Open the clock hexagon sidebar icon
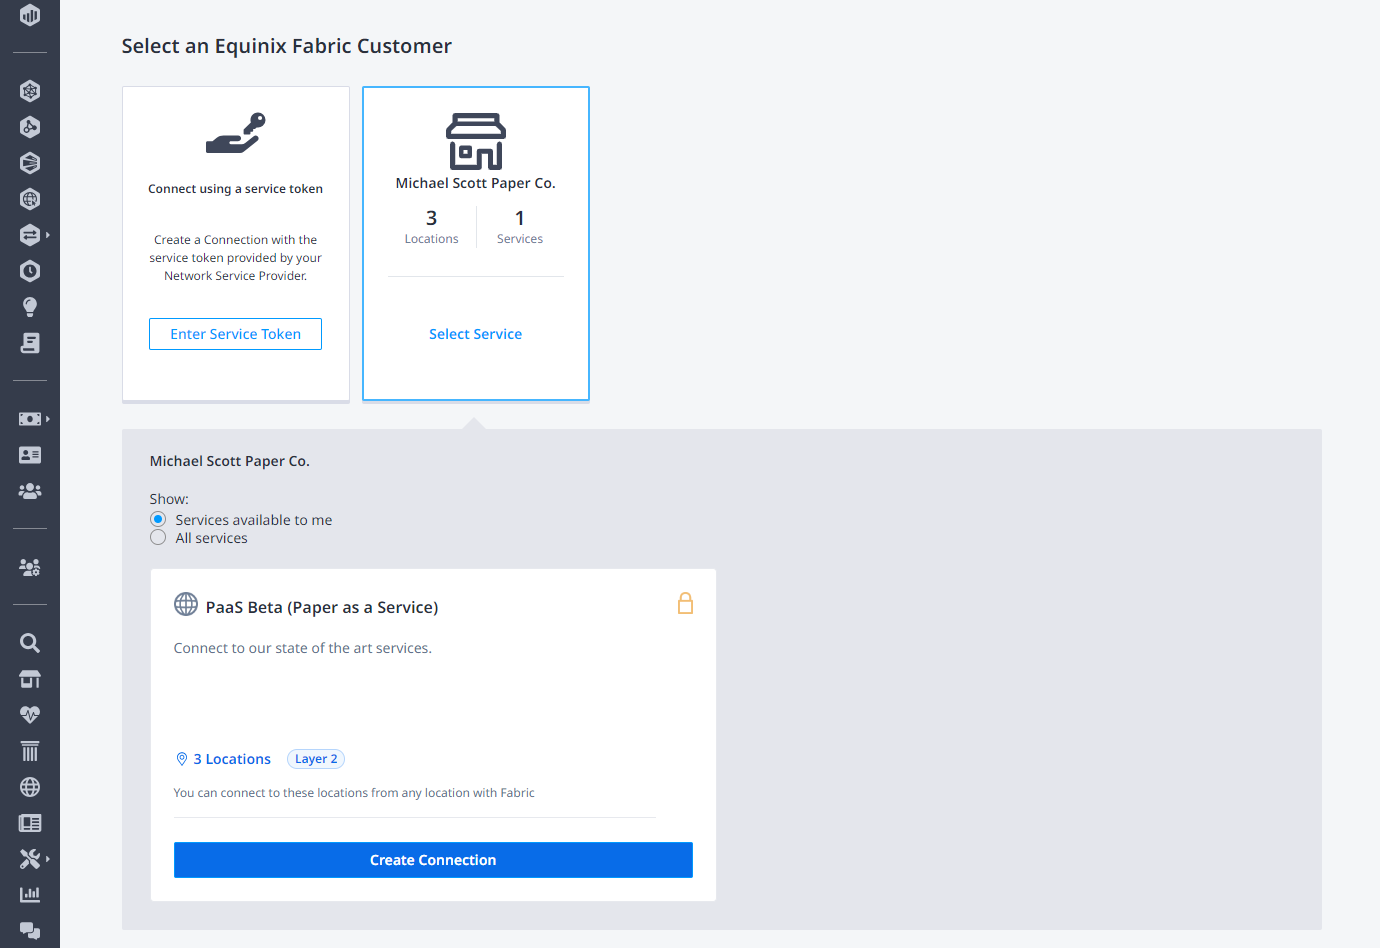This screenshot has width=1380, height=948. pos(30,271)
